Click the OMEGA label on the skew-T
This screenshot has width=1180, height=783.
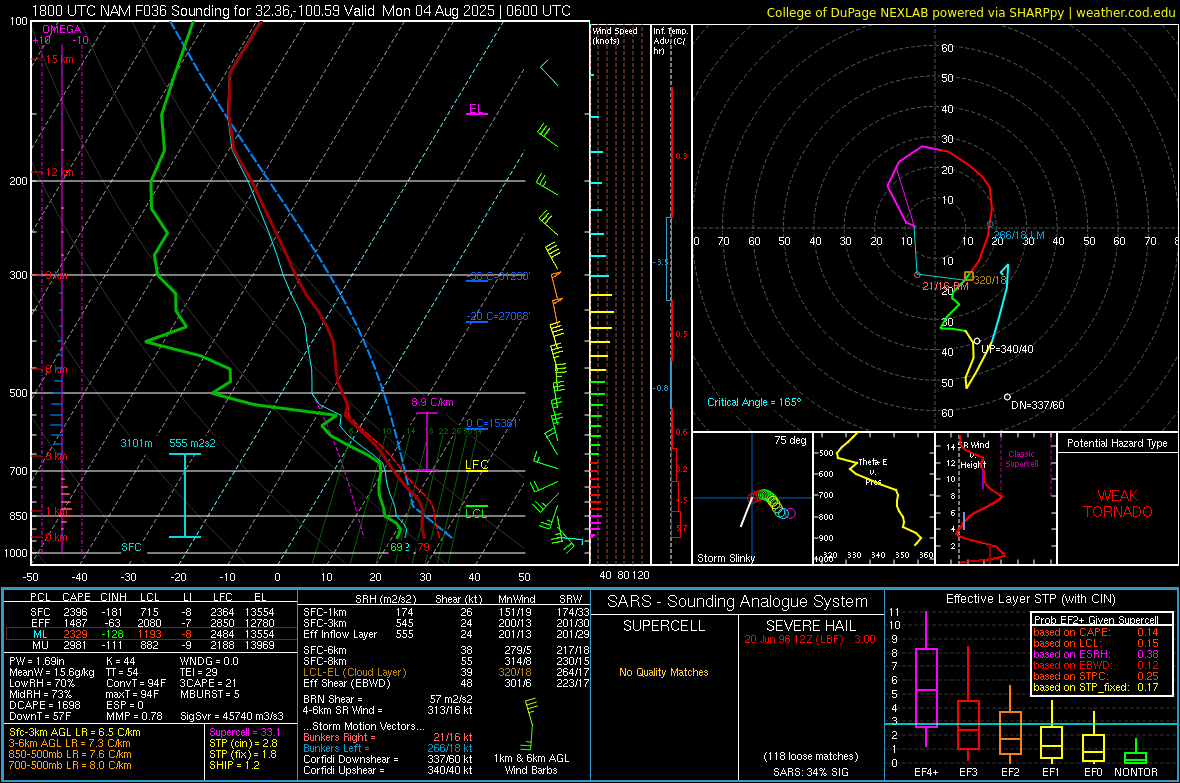(x=62, y=29)
